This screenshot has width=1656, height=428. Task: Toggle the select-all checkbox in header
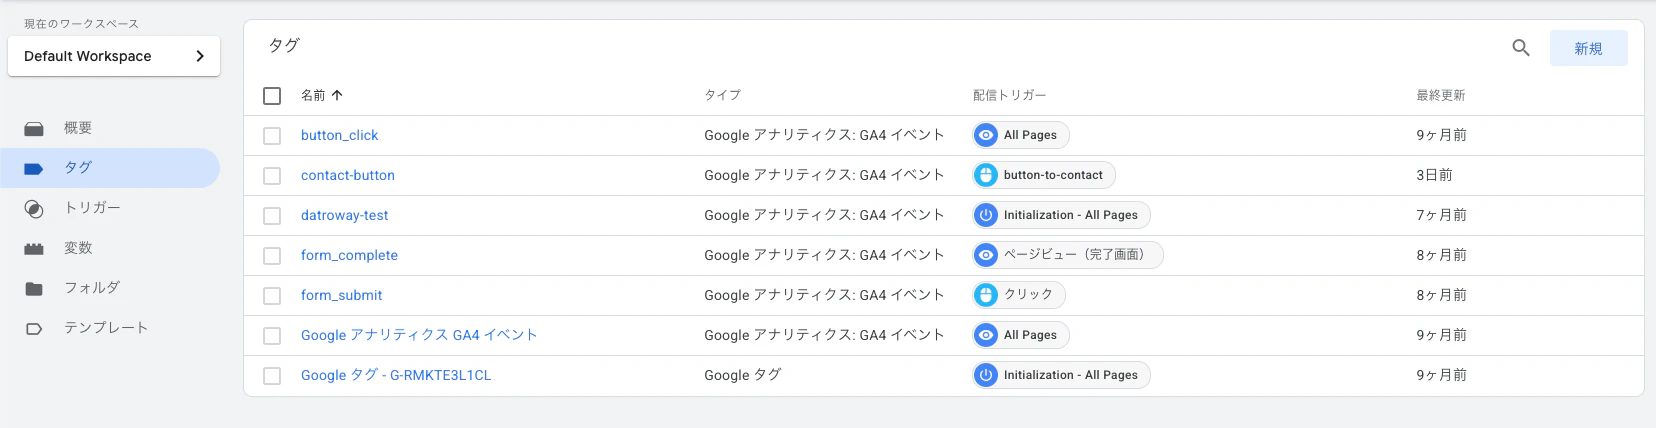272,96
